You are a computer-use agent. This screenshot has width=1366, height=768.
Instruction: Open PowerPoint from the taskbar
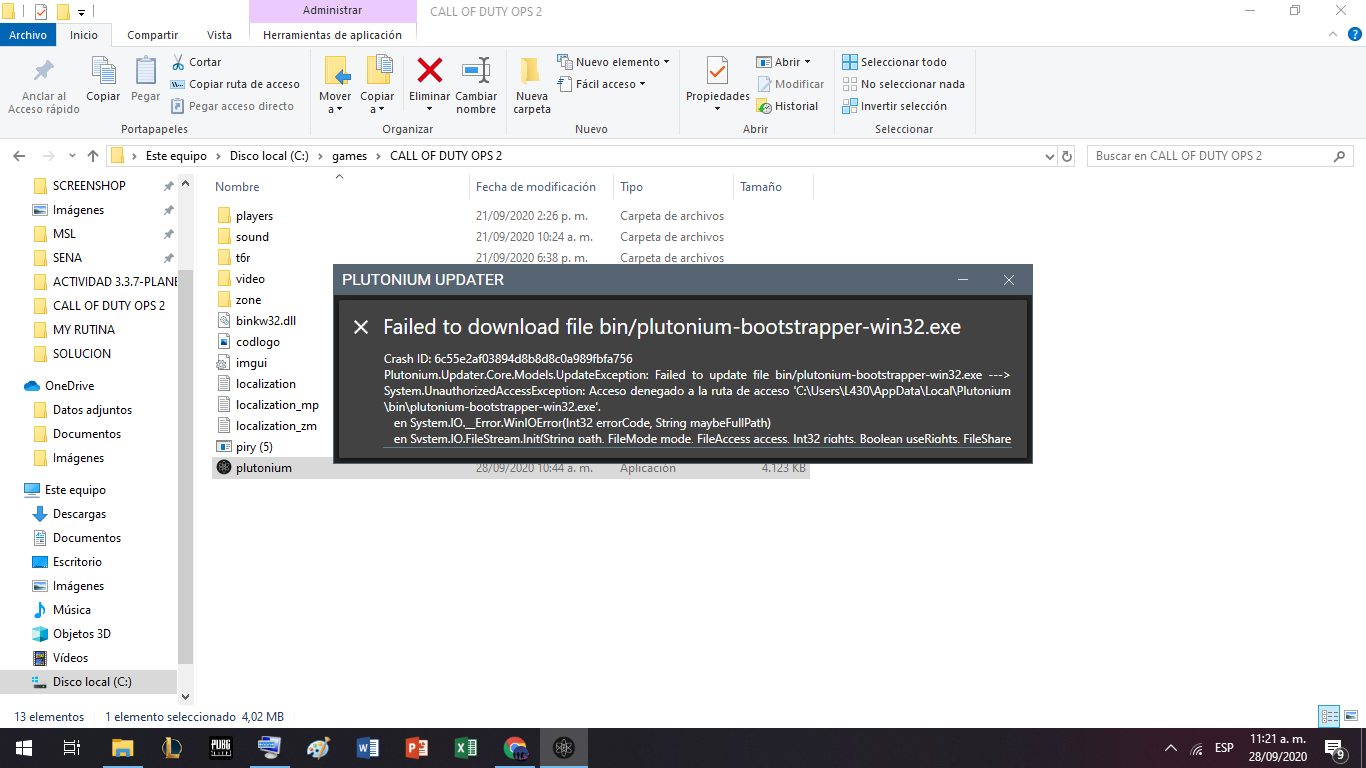point(417,748)
